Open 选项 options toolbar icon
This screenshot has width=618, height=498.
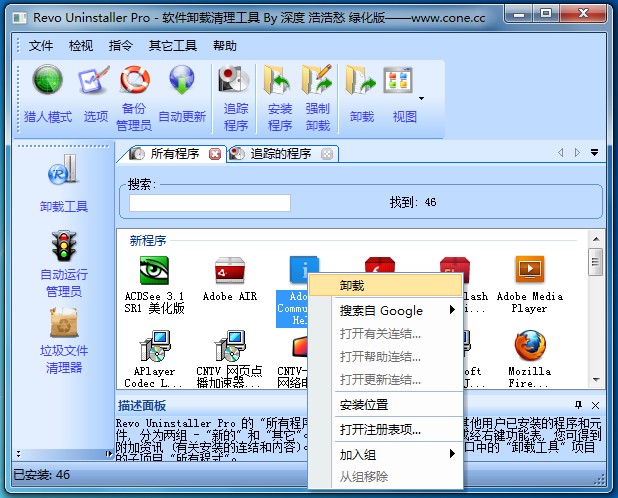pos(93,80)
